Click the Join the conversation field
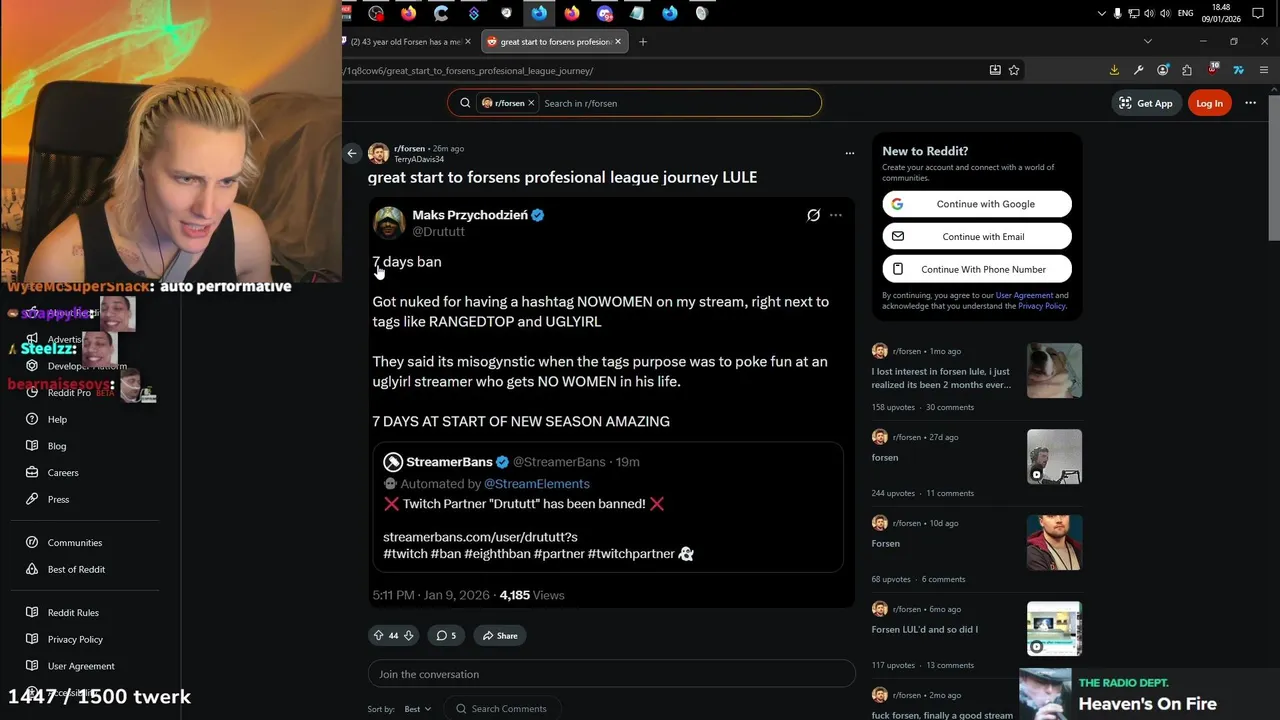Screen dimensions: 1280x720 coord(611,674)
